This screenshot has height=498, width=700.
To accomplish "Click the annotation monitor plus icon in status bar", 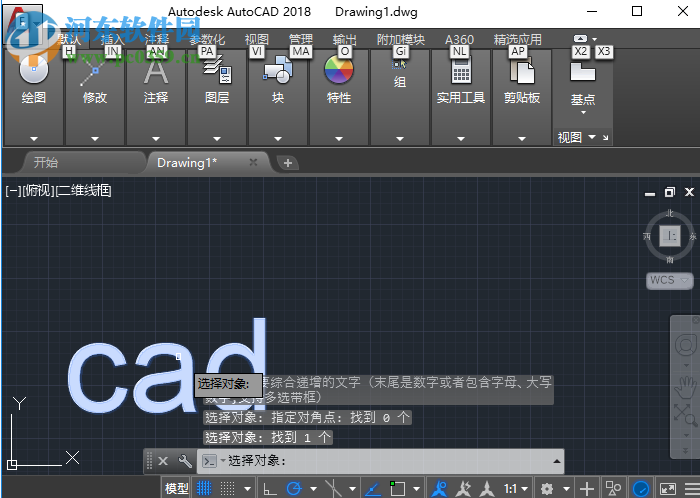I will coord(587,489).
